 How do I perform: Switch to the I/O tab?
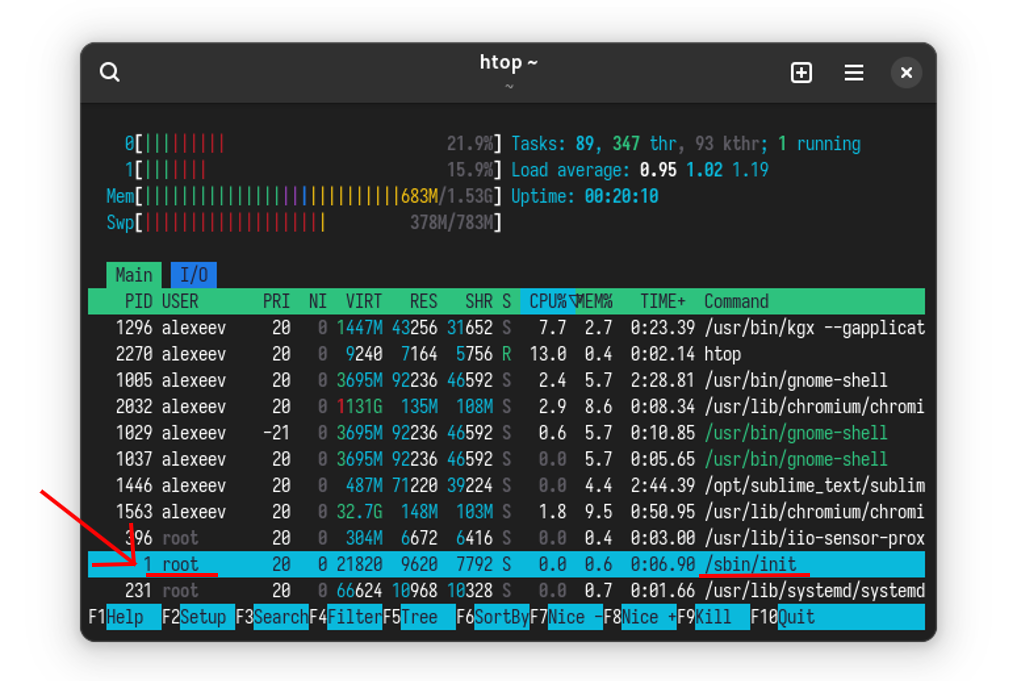[x=193, y=275]
